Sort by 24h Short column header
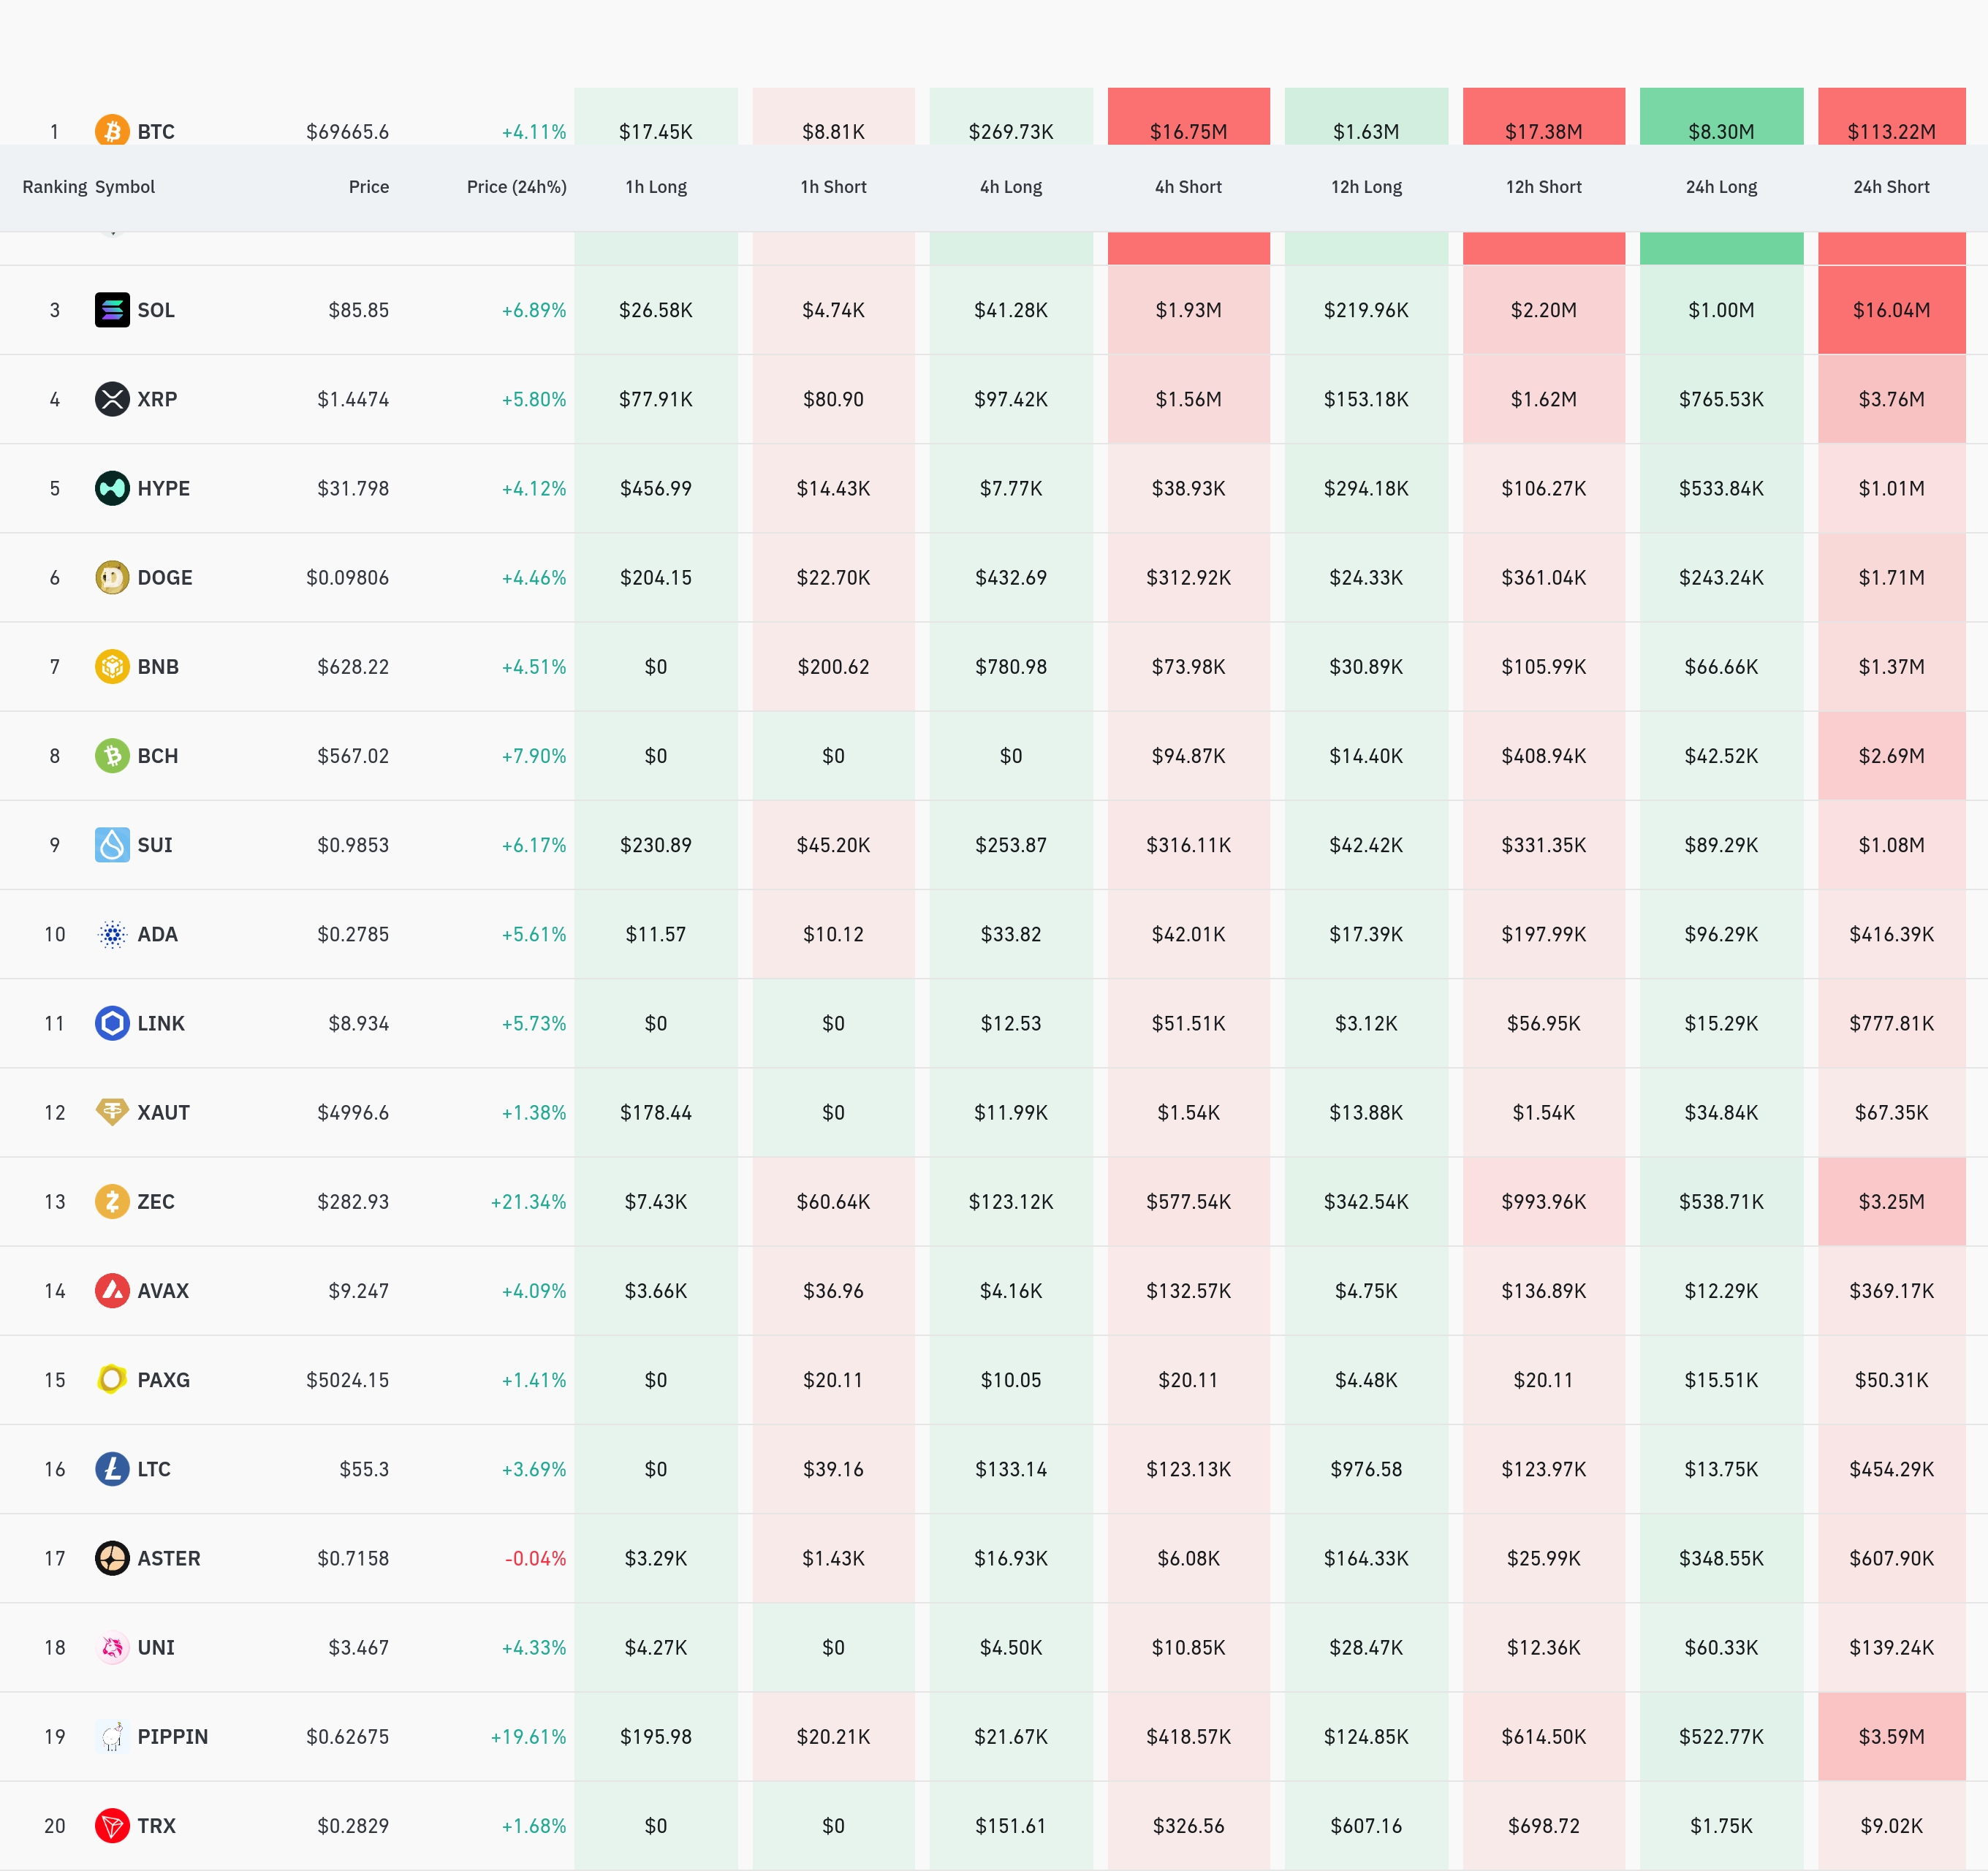 1890,187
